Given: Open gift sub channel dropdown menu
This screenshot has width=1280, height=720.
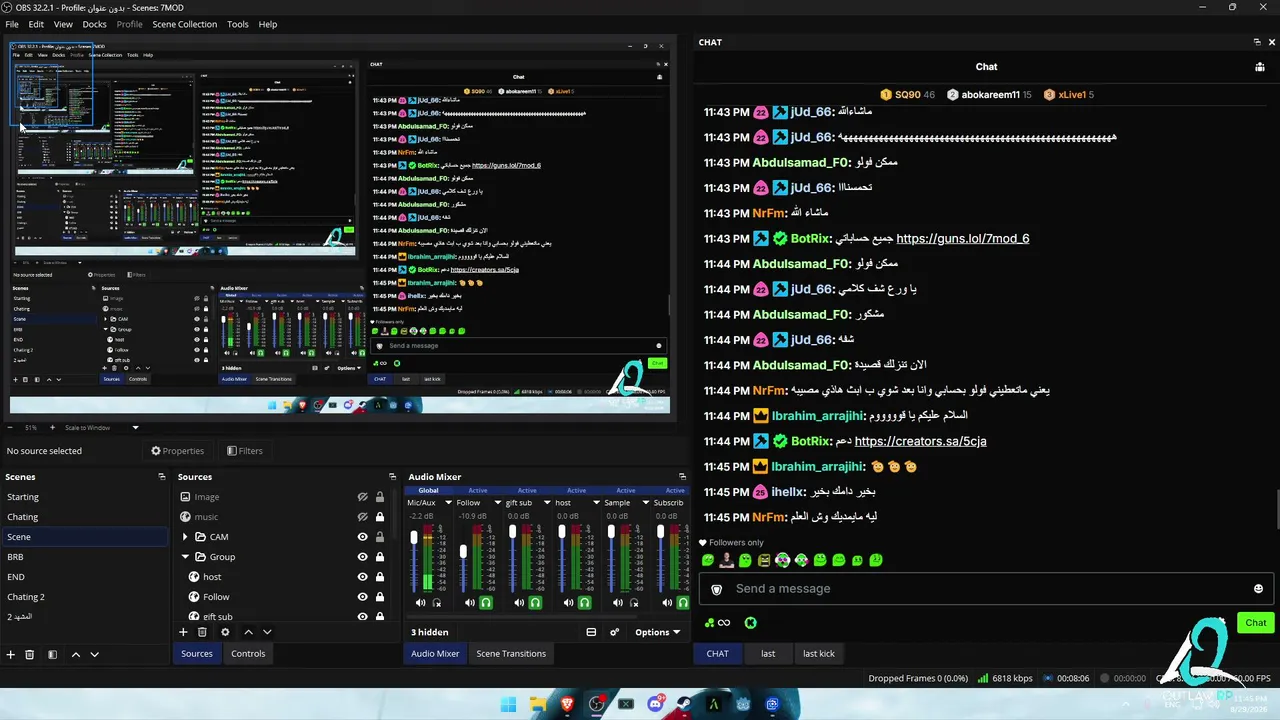Looking at the screenshot, I should (x=547, y=503).
